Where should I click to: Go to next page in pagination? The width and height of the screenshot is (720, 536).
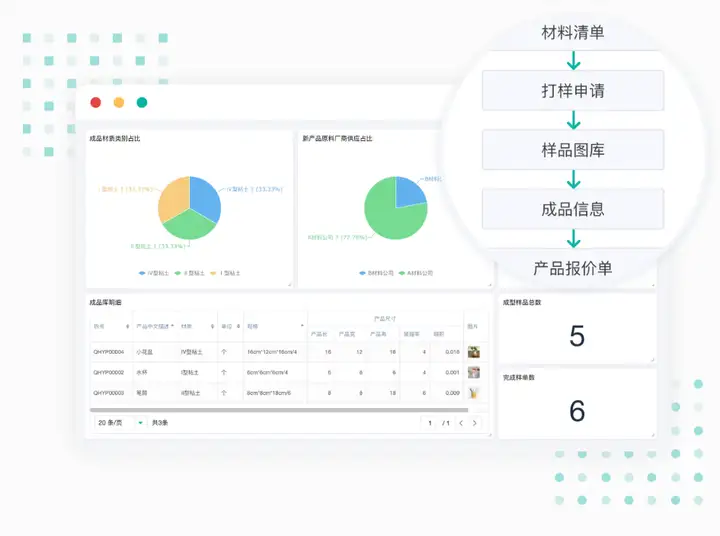pos(475,423)
